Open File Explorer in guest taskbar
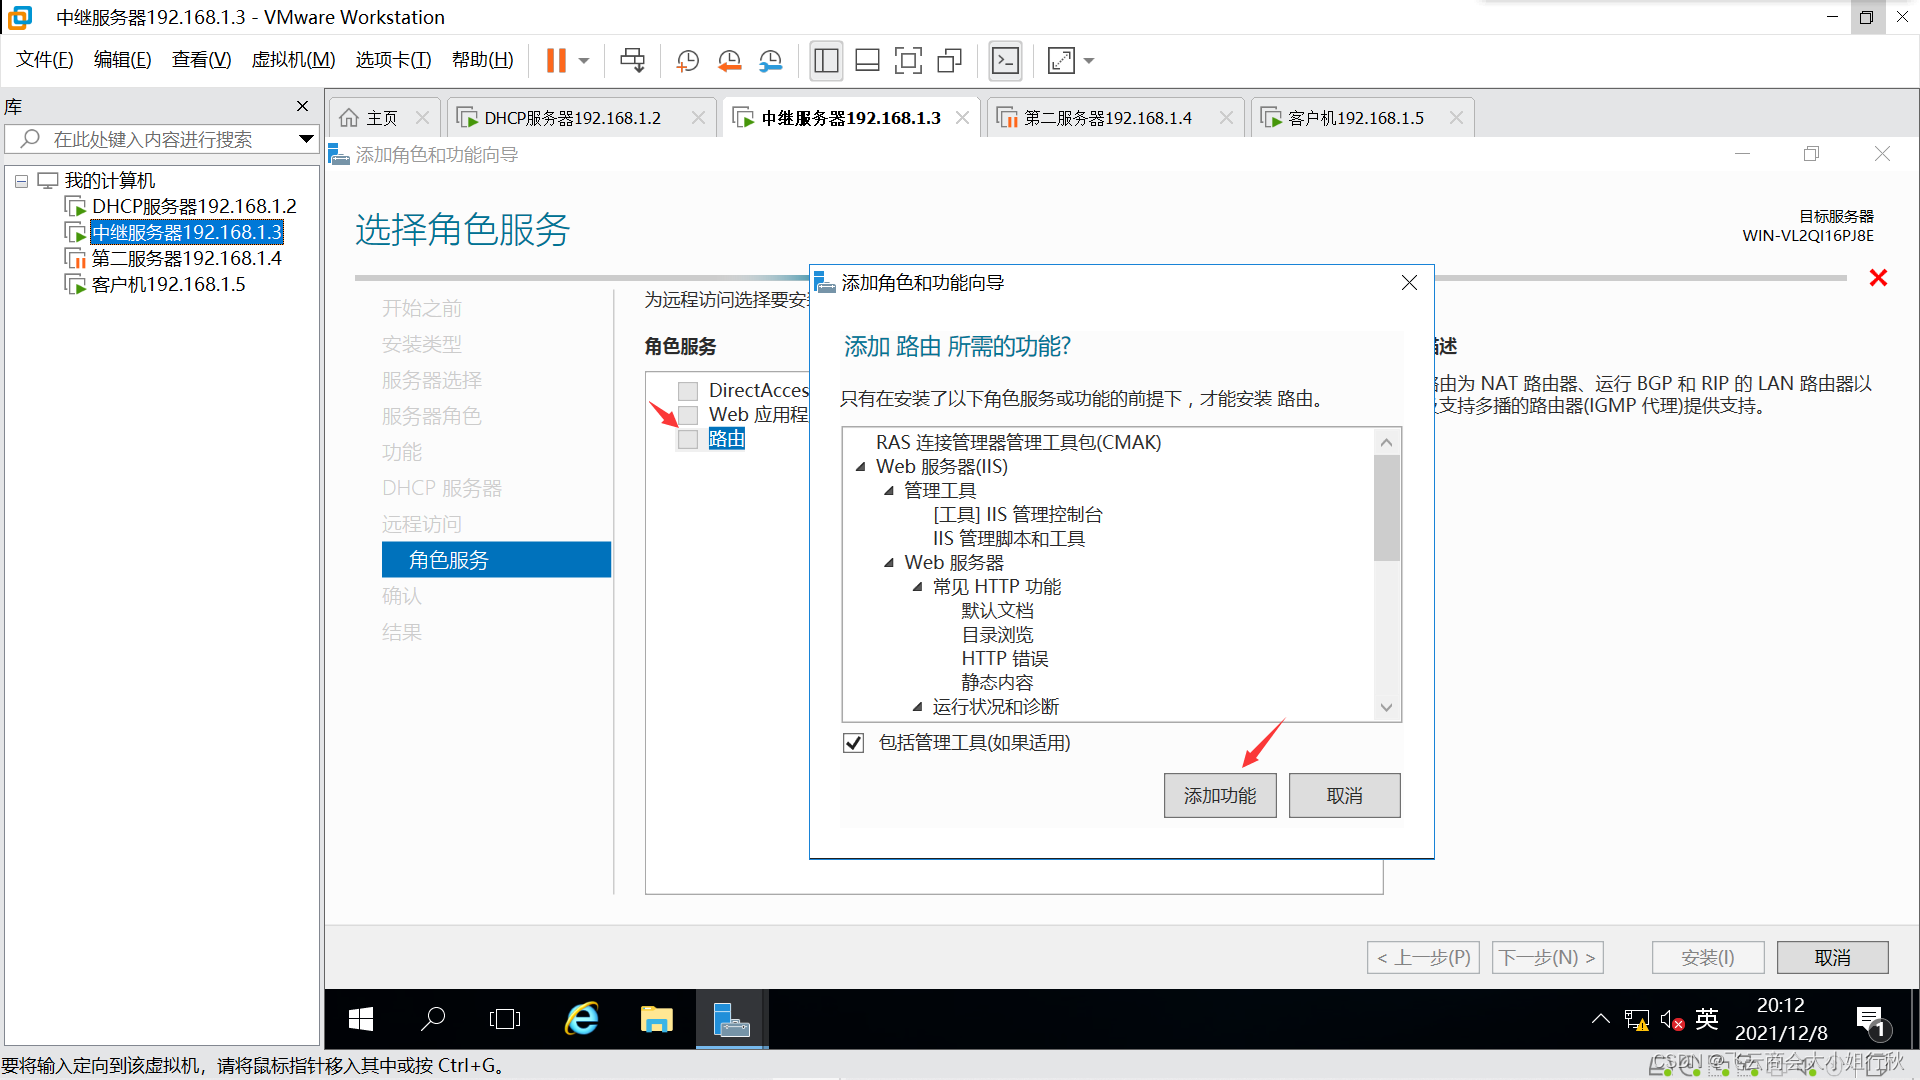Screen dimensions: 1920x1080 point(656,1019)
